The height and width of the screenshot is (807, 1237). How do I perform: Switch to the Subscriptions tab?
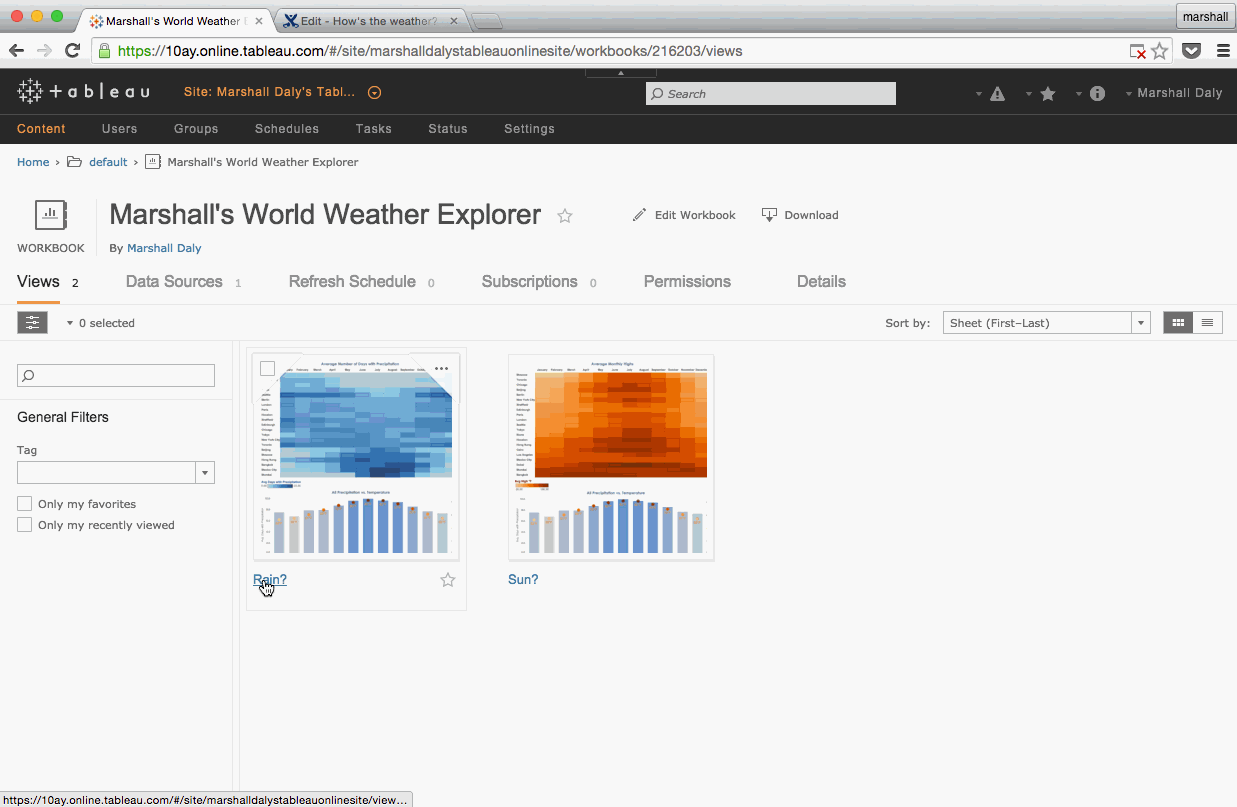pos(530,282)
